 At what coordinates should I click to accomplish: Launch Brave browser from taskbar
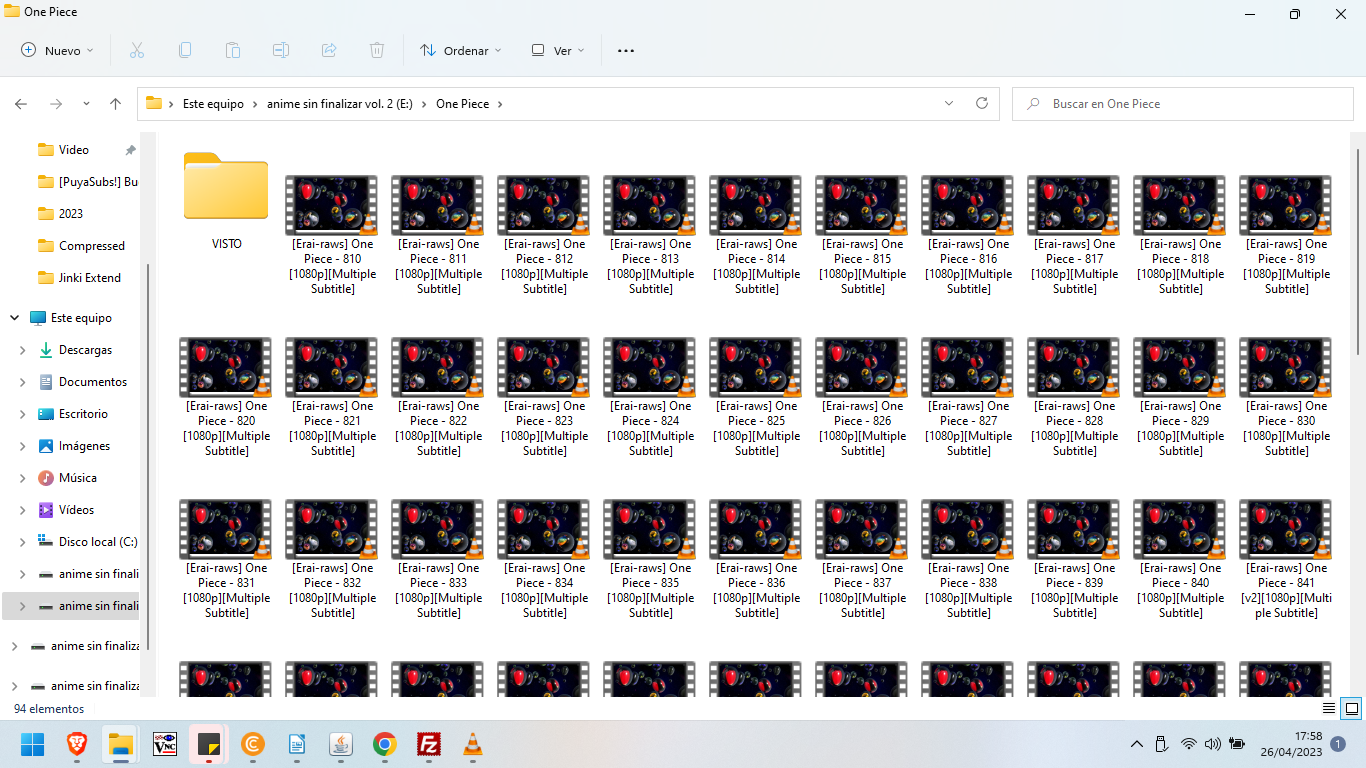click(77, 744)
